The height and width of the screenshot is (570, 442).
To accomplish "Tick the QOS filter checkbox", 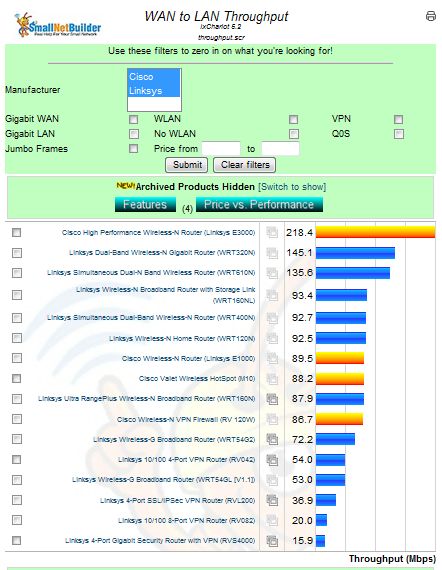I will pyautogui.click(x=399, y=134).
